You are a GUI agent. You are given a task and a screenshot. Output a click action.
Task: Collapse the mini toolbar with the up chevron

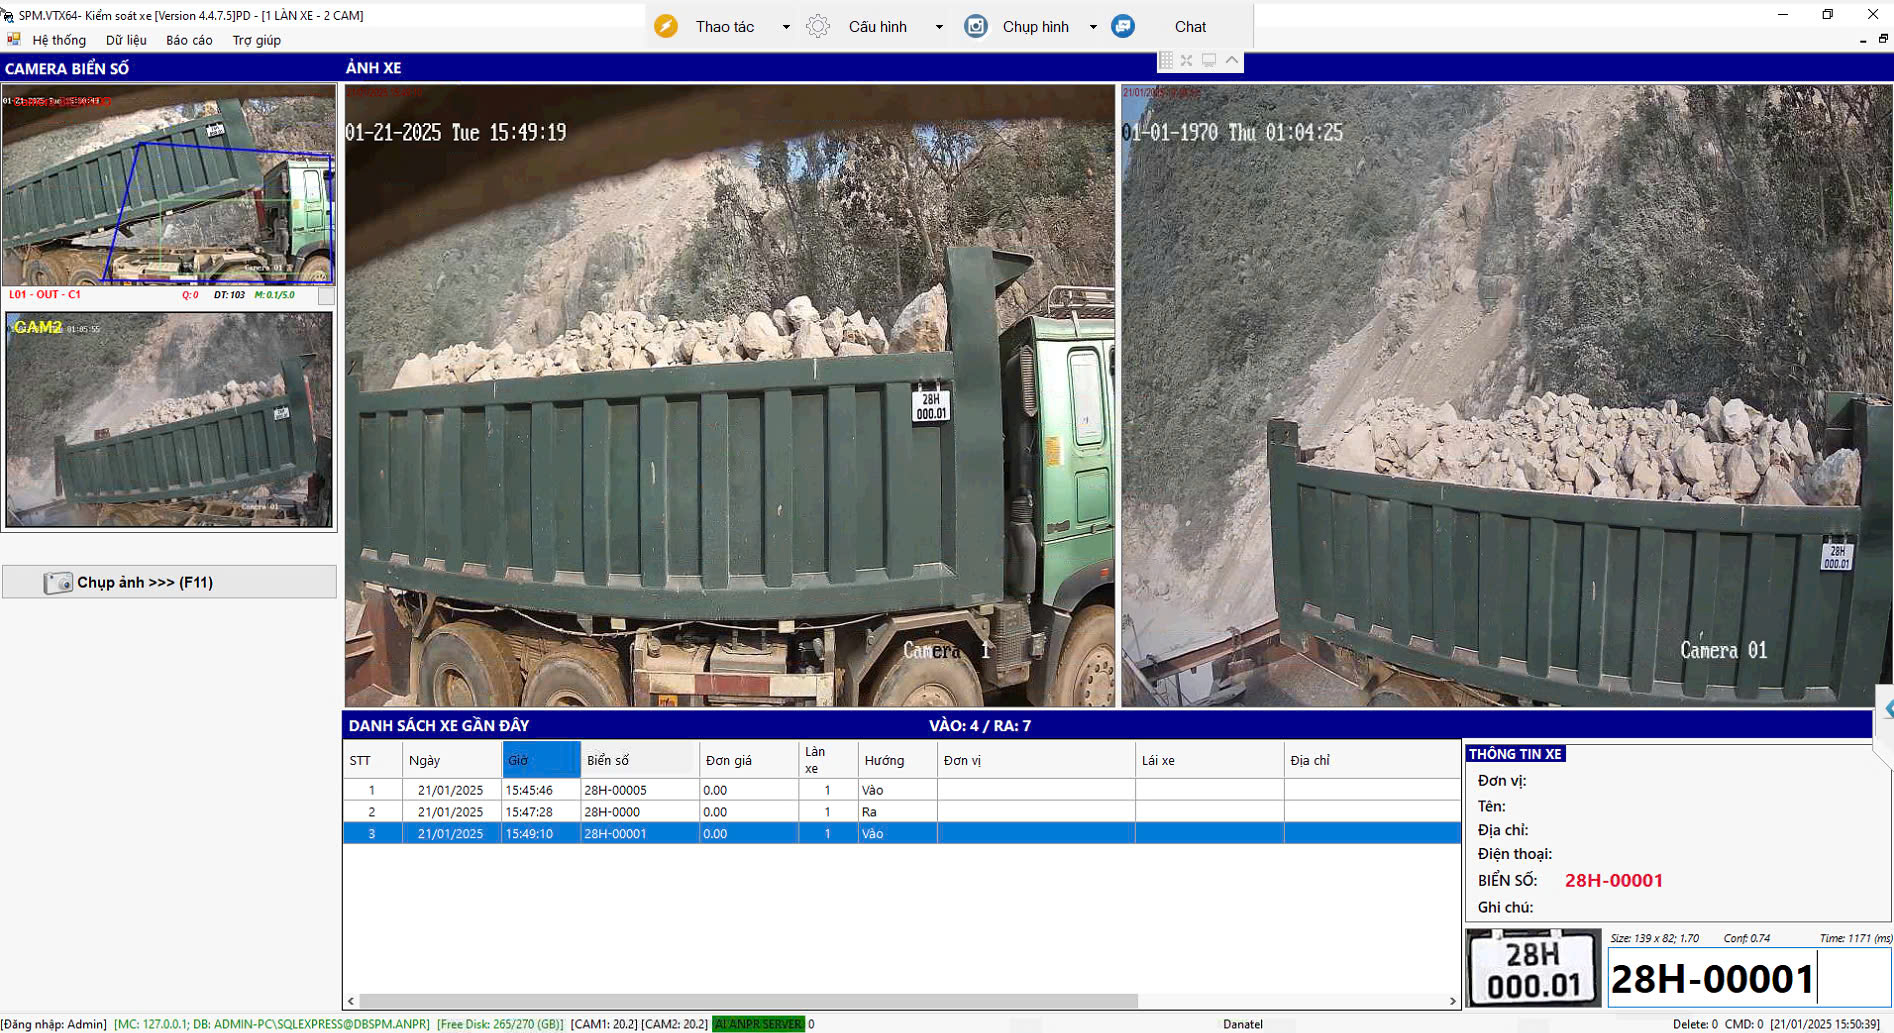point(1232,61)
